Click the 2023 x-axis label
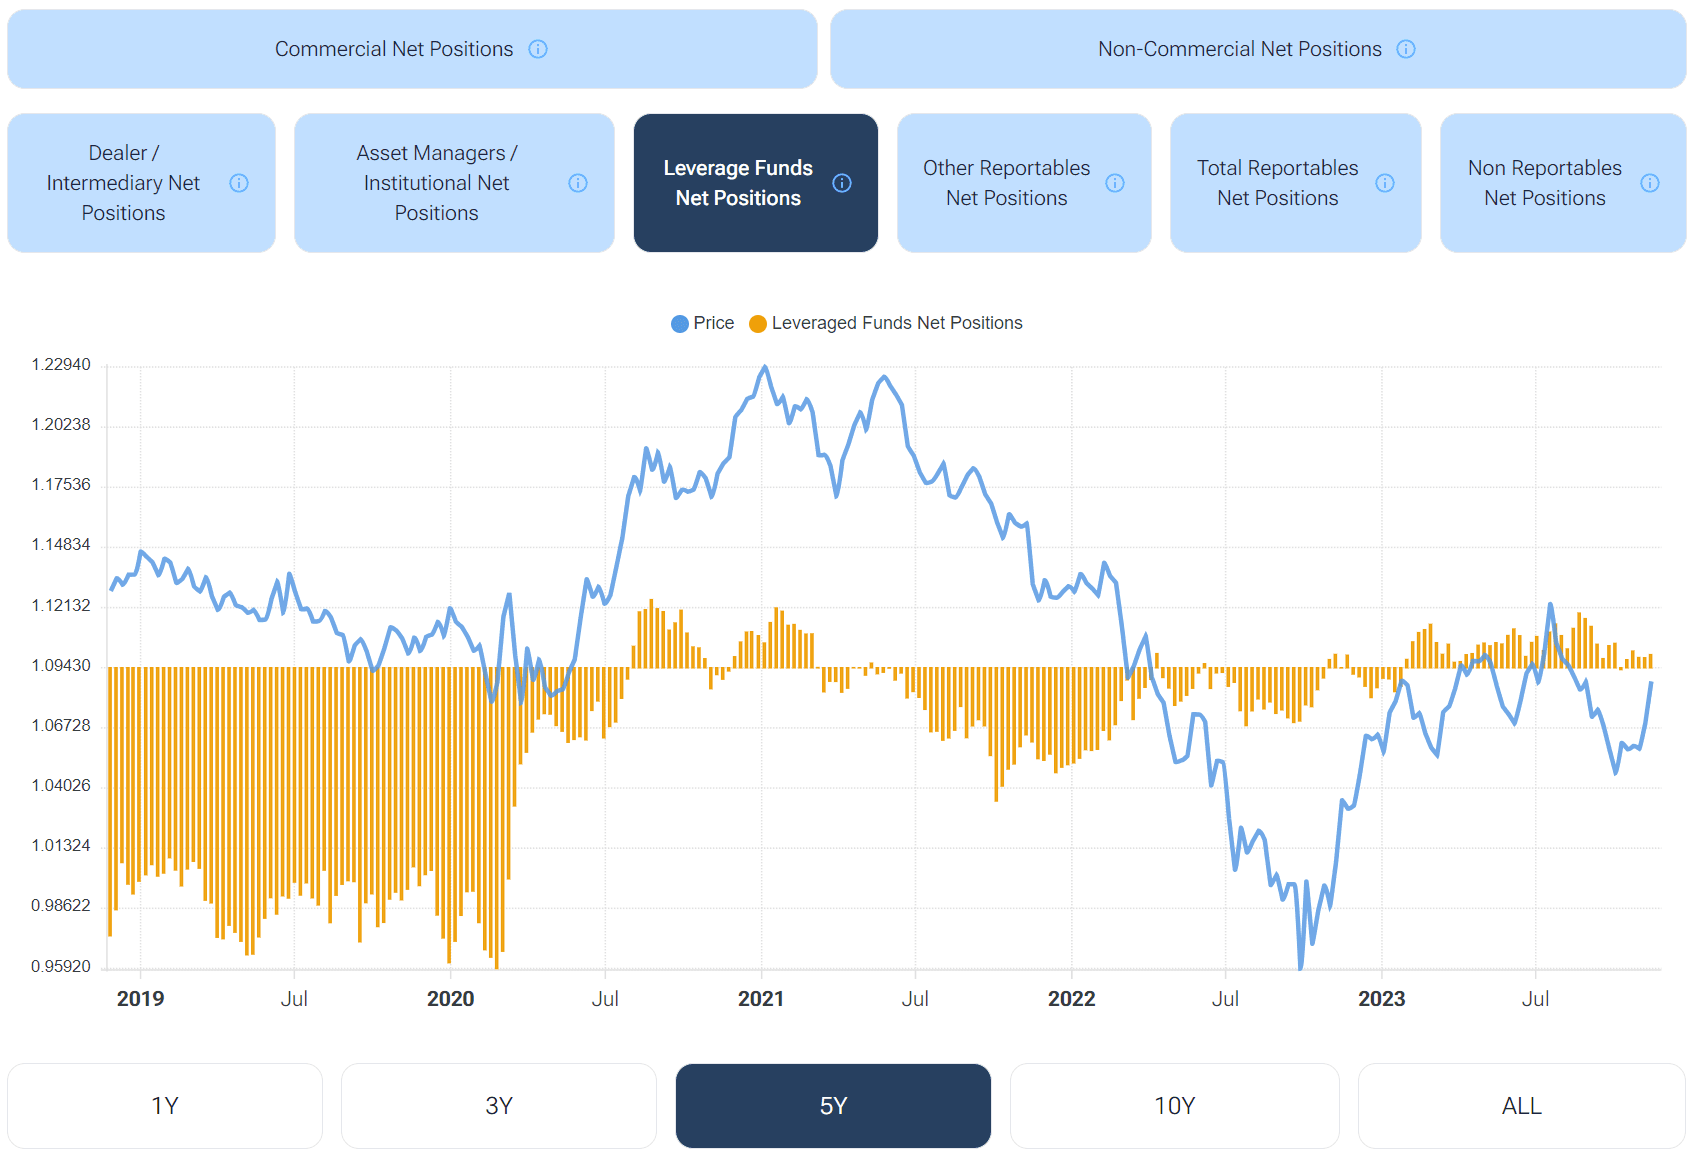This screenshot has height=1162, width=1702. point(1381,999)
